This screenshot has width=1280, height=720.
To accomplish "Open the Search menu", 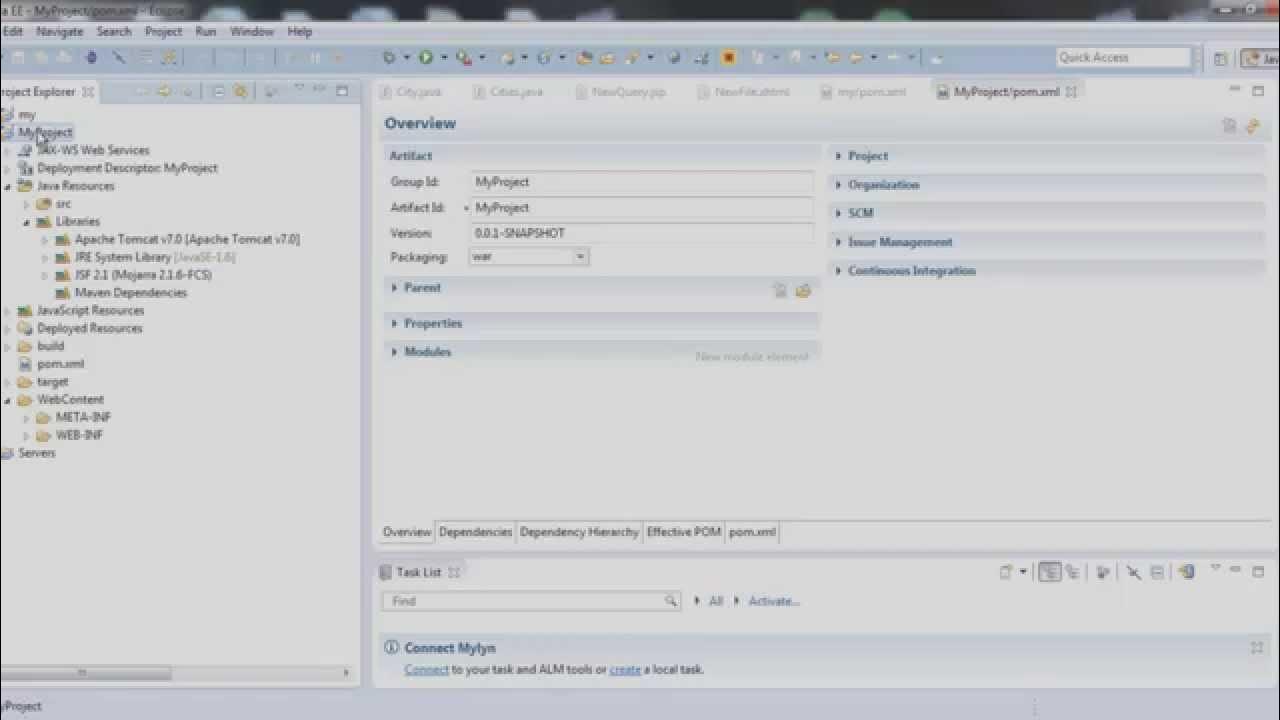I will pos(114,32).
